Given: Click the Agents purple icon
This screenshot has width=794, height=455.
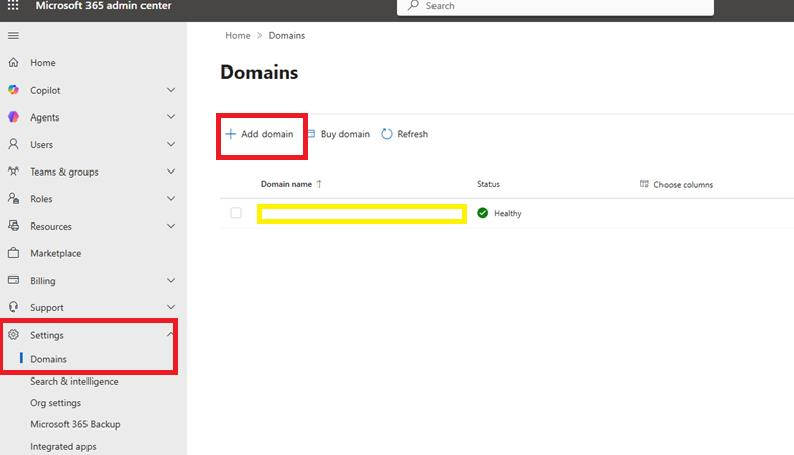Looking at the screenshot, I should 14,117.
